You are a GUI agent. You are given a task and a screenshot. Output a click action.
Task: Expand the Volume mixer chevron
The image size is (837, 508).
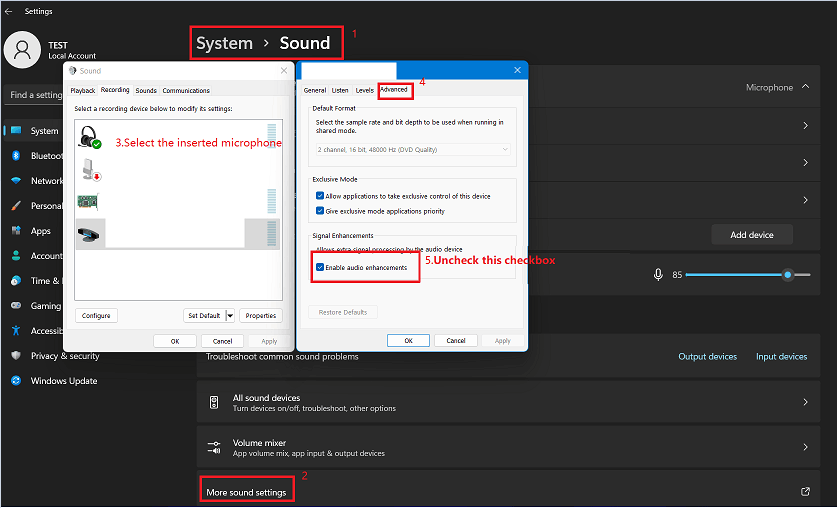pyautogui.click(x=806, y=447)
